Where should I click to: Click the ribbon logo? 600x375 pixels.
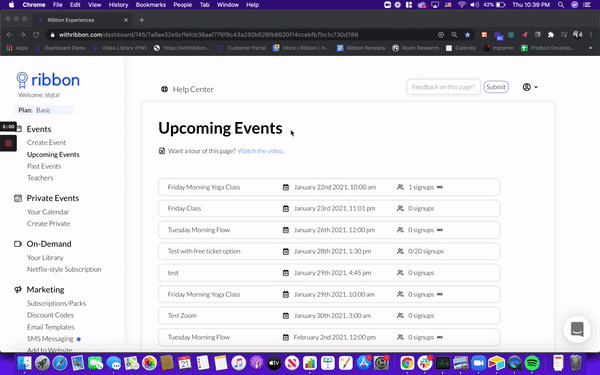(x=48, y=80)
